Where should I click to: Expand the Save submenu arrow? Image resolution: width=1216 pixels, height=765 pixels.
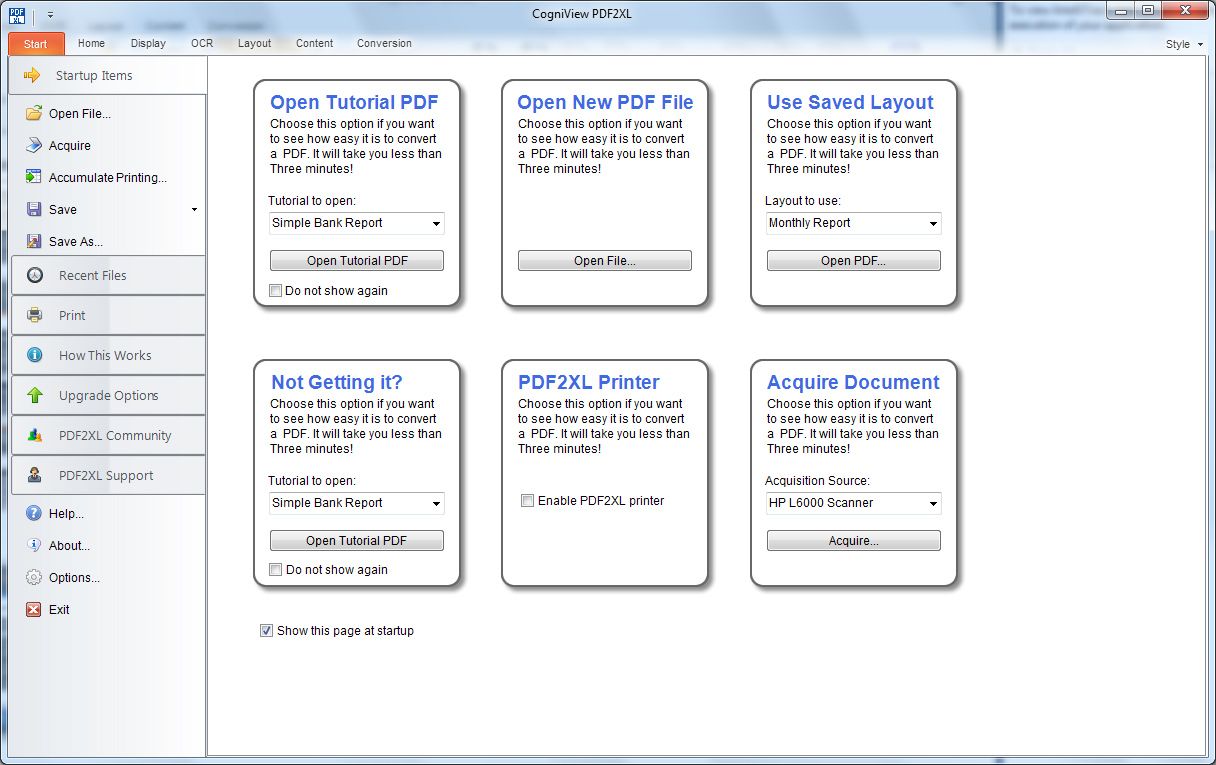pos(194,210)
